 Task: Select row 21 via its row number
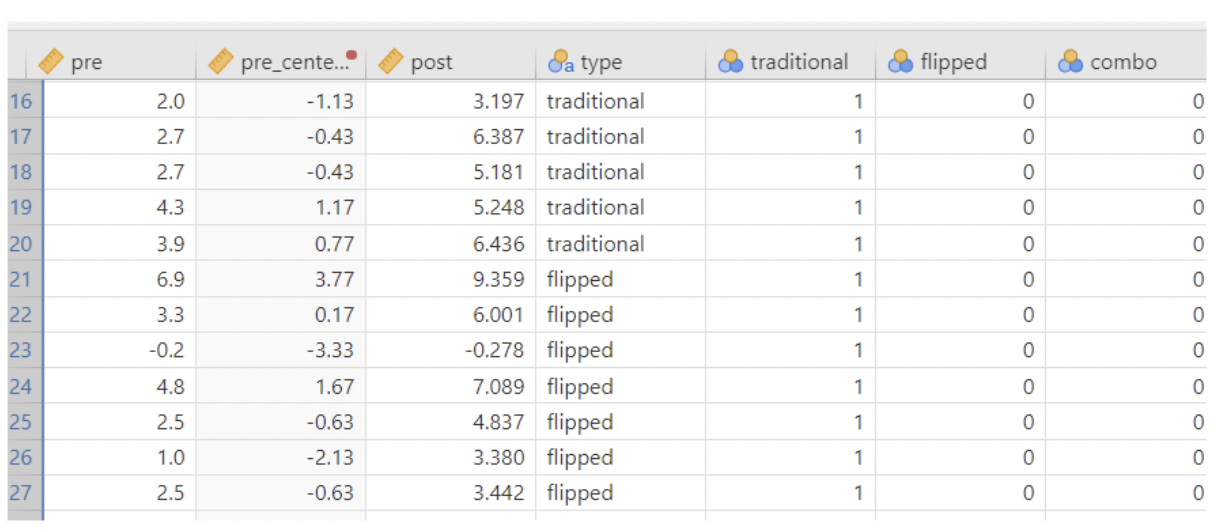tap(21, 280)
